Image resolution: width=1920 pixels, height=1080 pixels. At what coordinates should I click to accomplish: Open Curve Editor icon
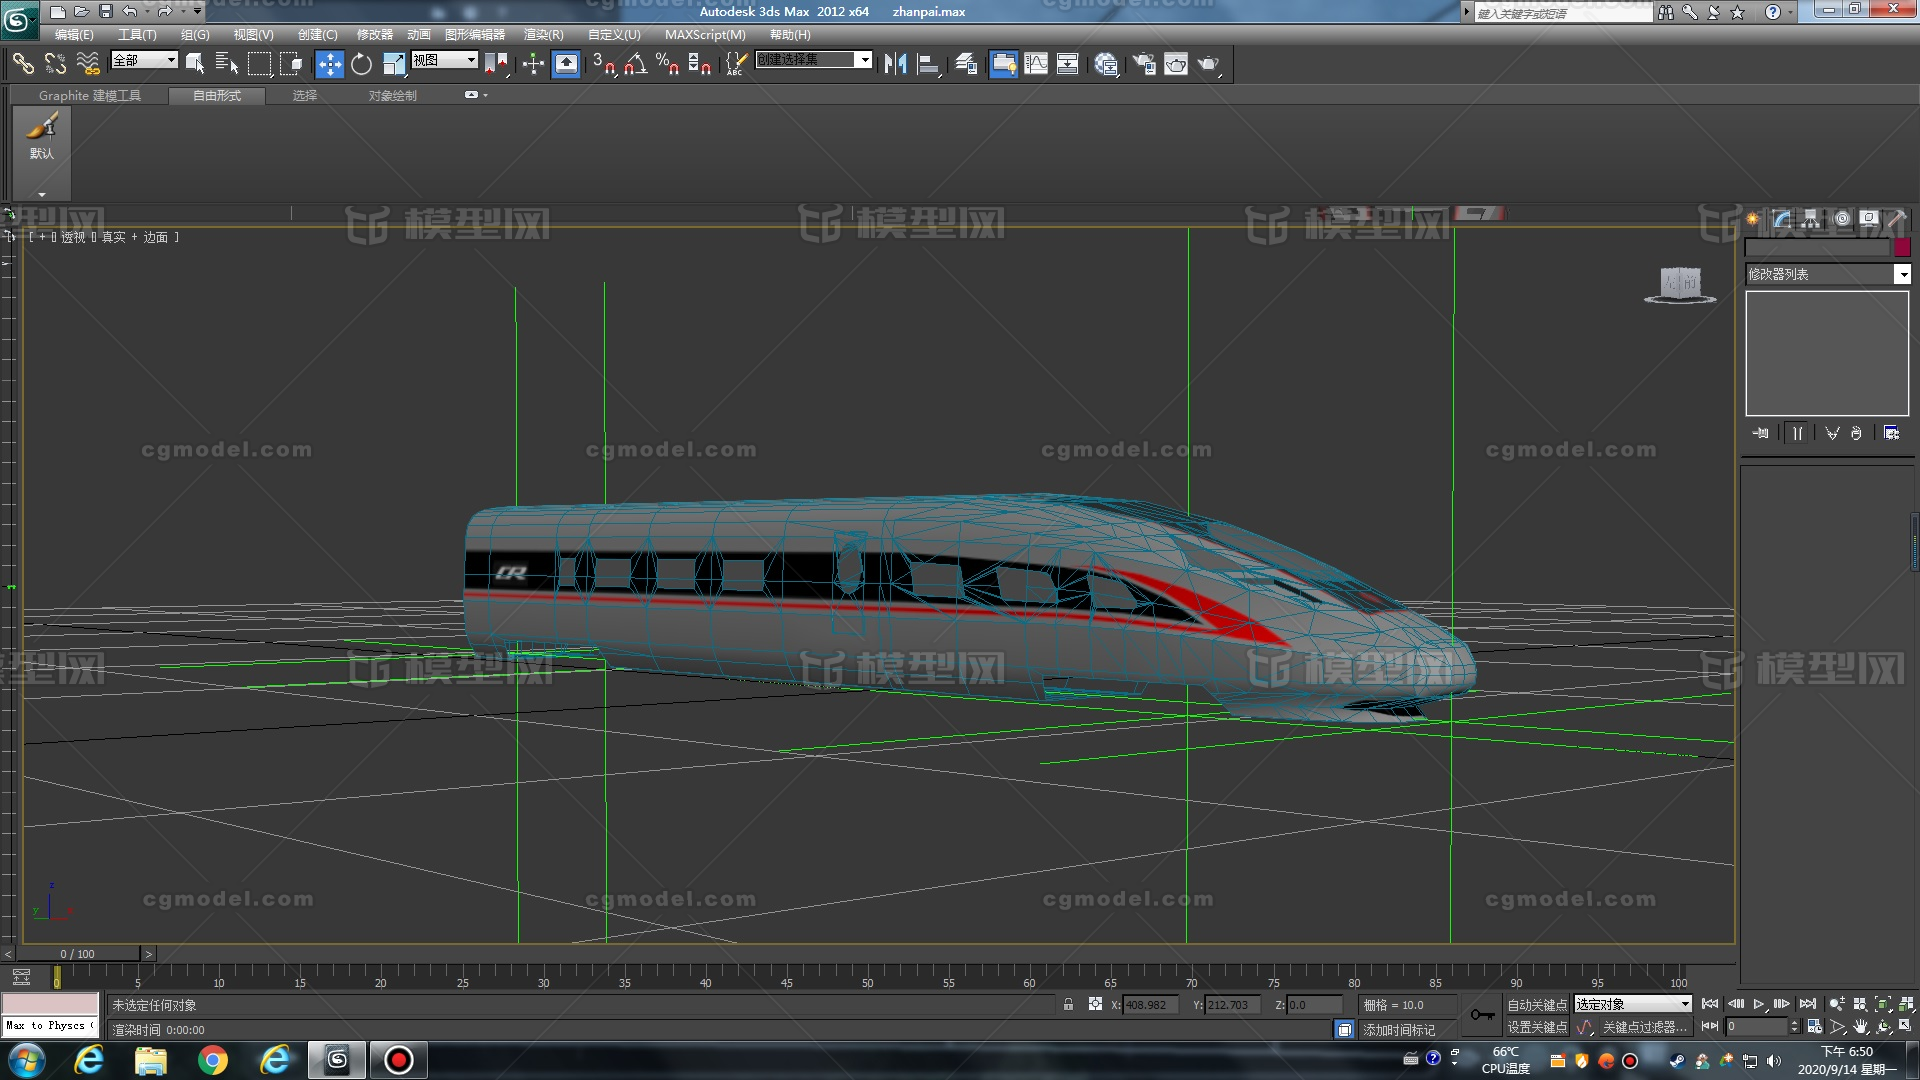(1036, 64)
